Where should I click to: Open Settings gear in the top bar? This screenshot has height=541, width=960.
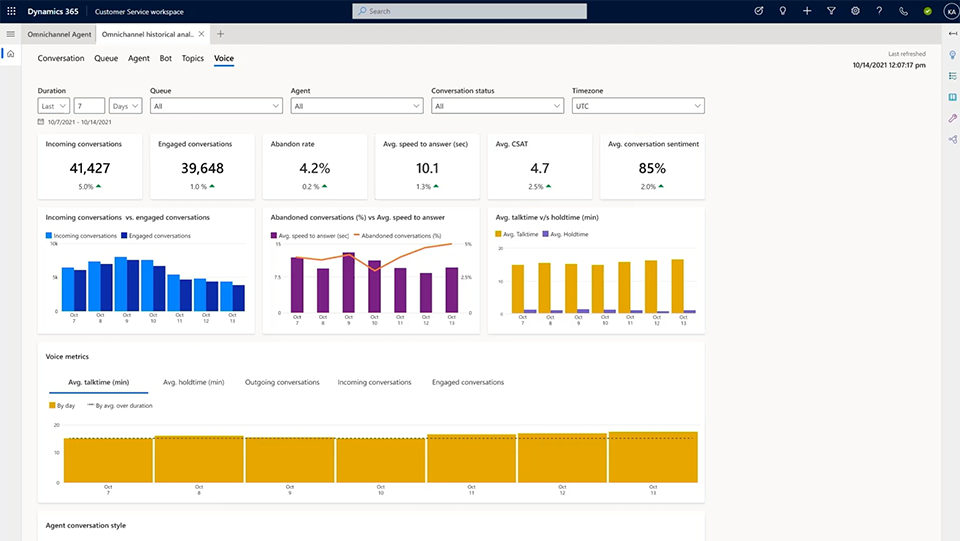pos(855,11)
